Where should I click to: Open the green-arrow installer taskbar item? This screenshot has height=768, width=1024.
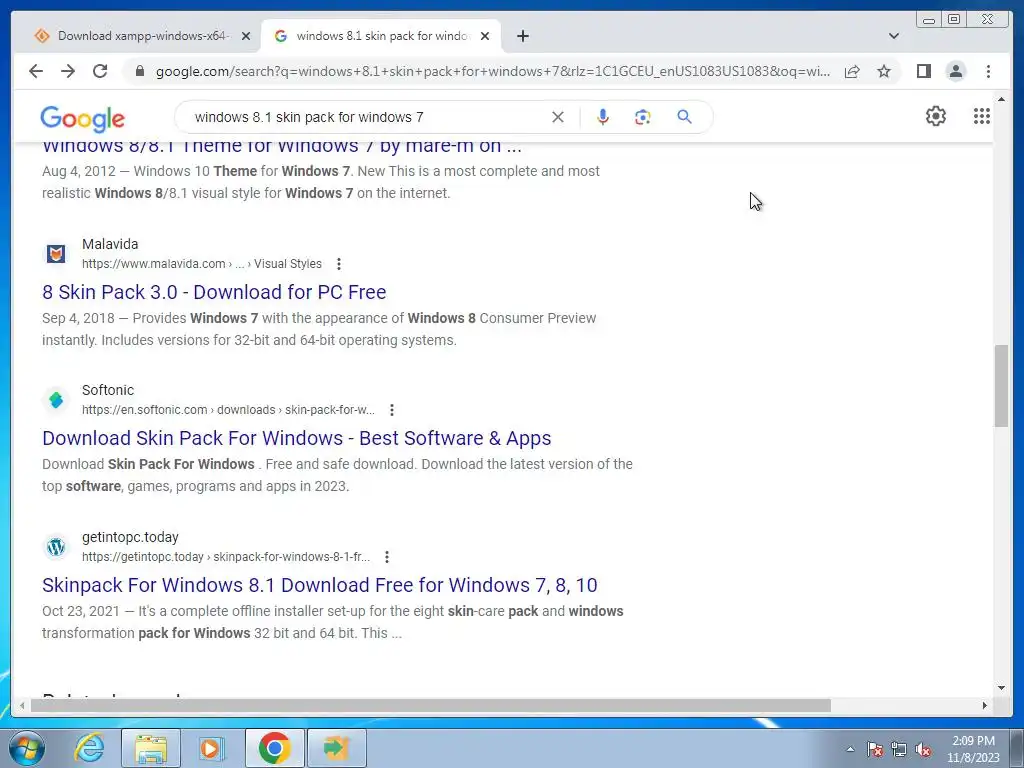click(x=336, y=748)
